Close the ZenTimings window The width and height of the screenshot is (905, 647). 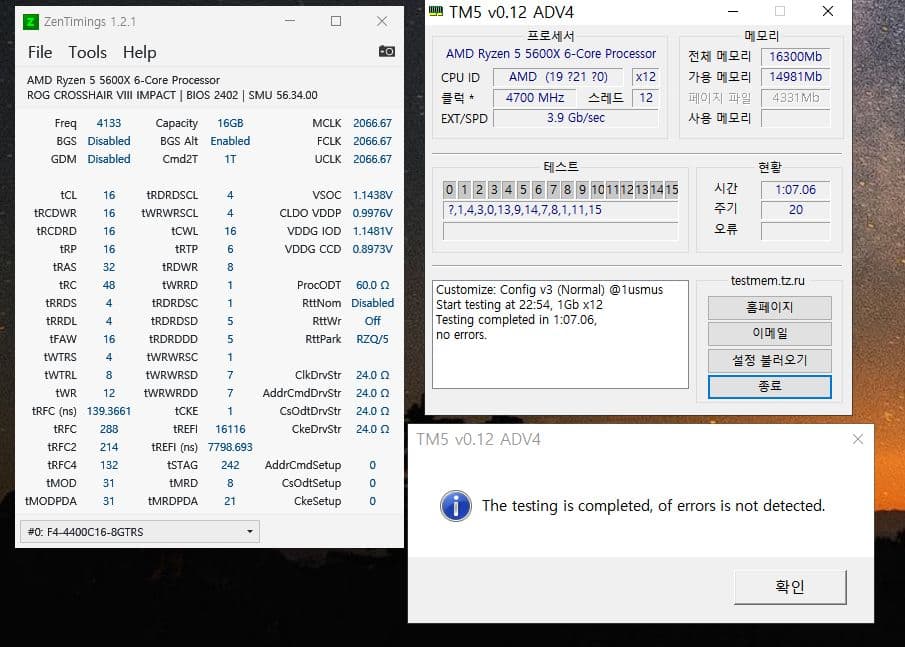pos(382,21)
